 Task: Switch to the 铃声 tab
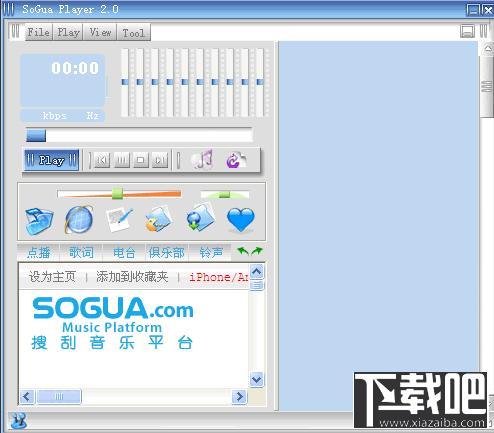211,253
